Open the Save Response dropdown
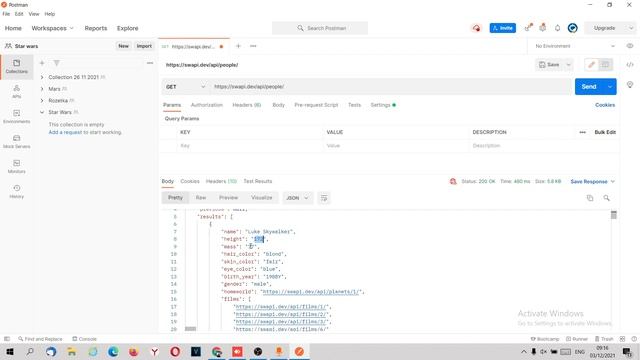Image resolution: width=640 pixels, height=360 pixels. tap(593, 182)
